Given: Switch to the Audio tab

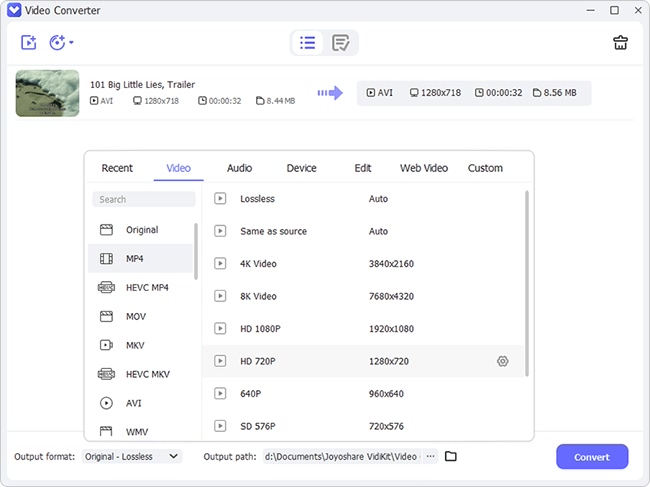Looking at the screenshot, I should pos(239,168).
